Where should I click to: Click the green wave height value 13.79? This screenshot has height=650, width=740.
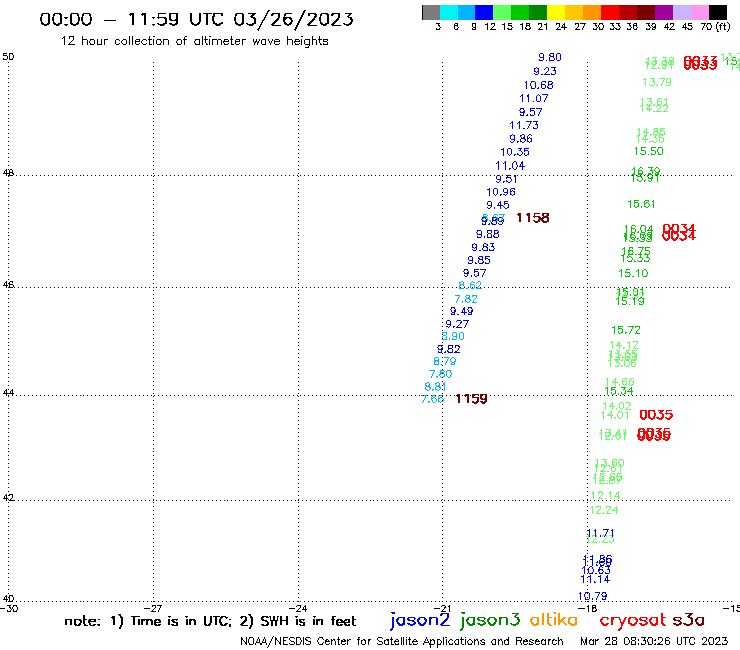[x=656, y=82]
